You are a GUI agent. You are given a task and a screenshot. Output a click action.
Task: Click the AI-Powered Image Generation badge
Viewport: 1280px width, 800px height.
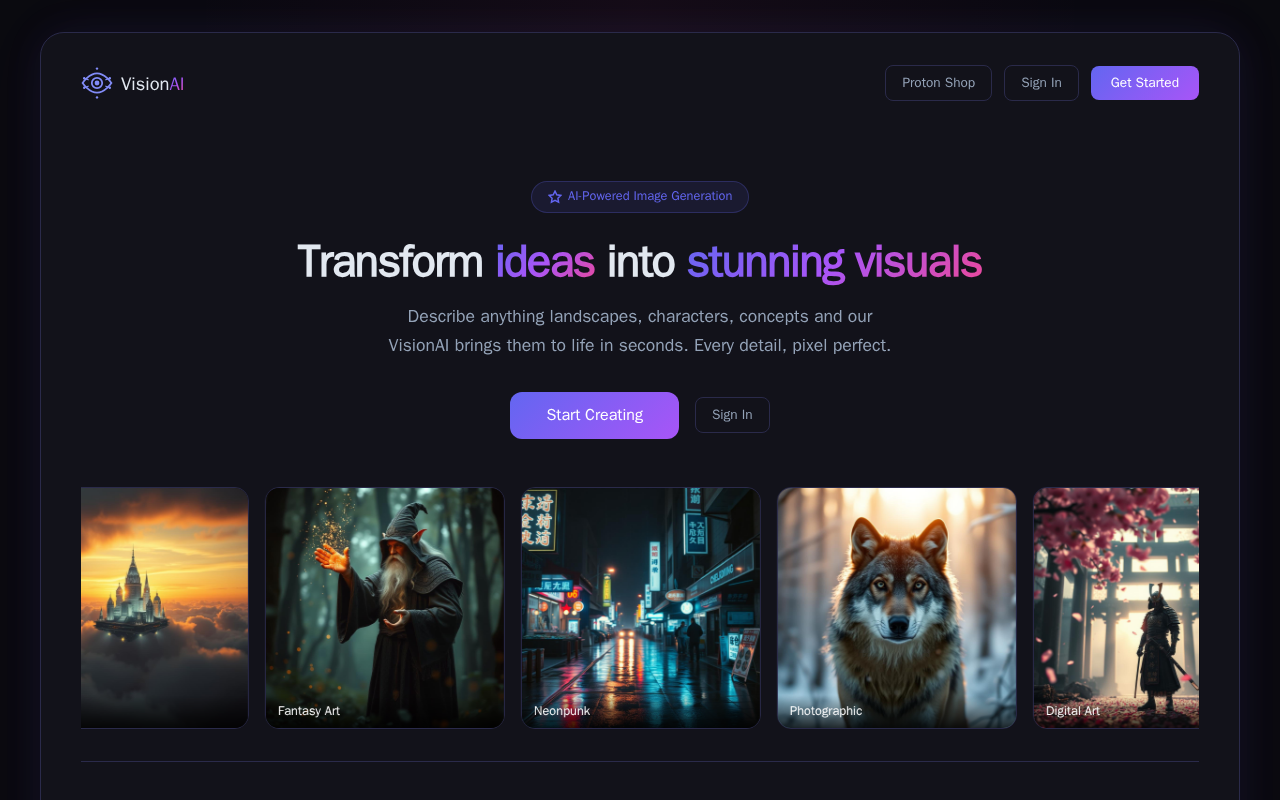[x=640, y=197]
